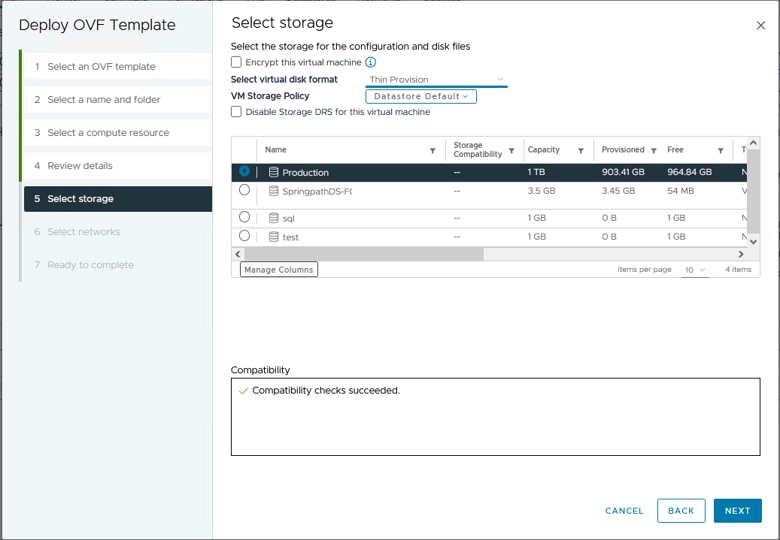Click the table's scroll down arrow
This screenshot has width=780, height=540.
point(753,242)
